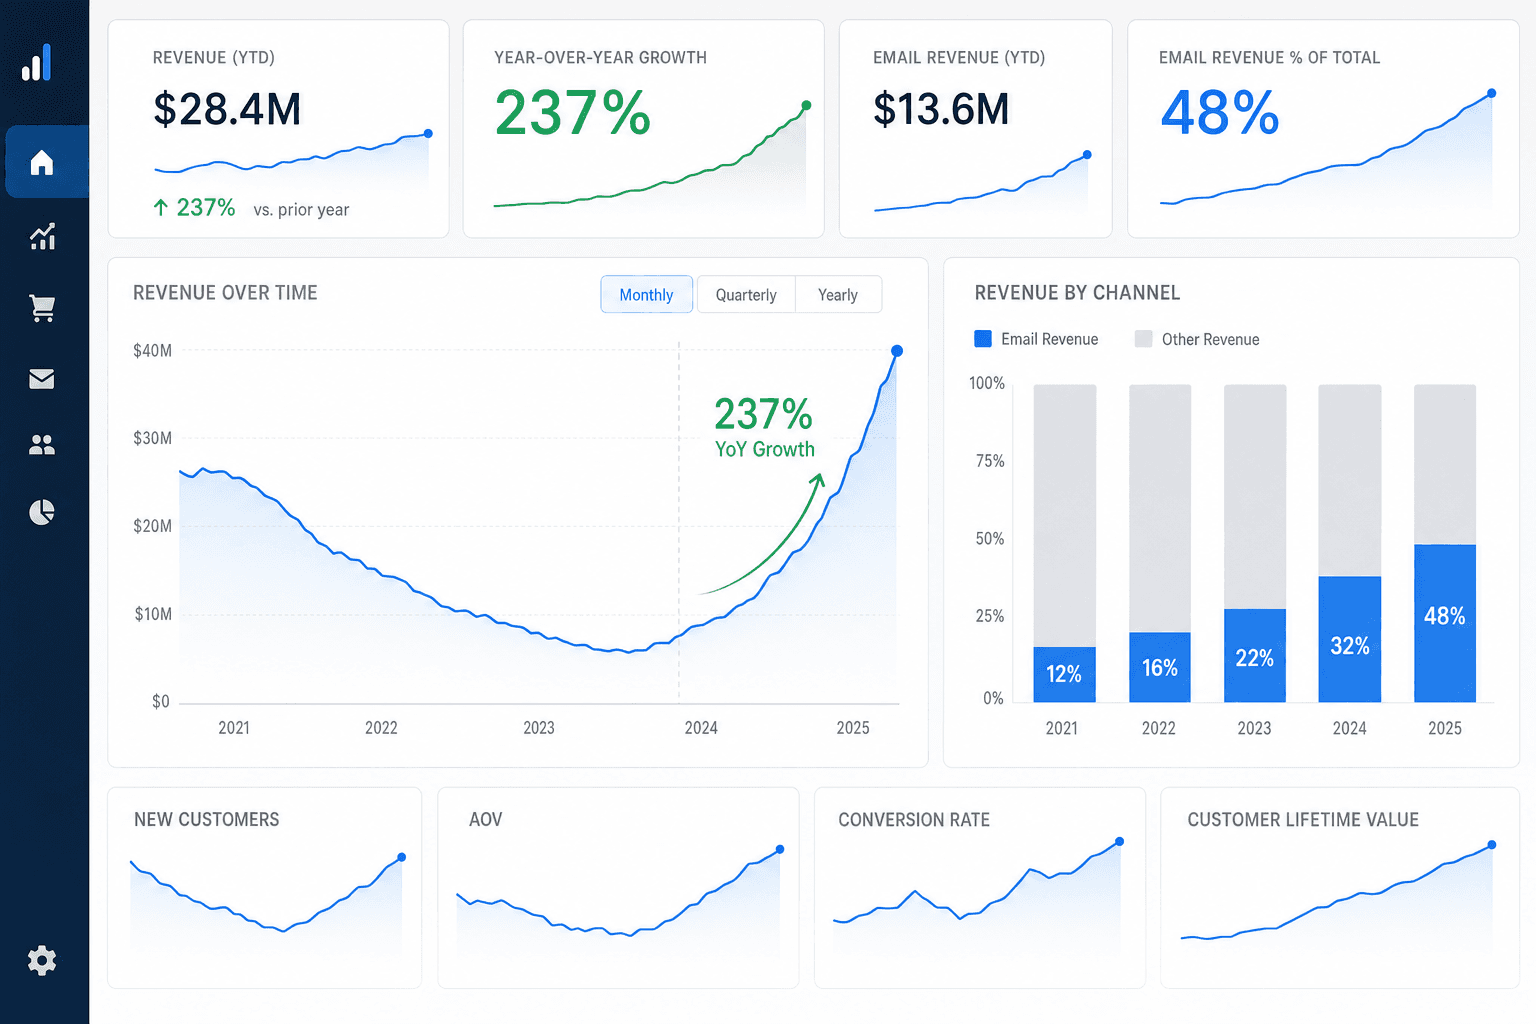Toggle Other Revenue legend item
Image resolution: width=1536 pixels, height=1024 pixels.
coord(1197,339)
